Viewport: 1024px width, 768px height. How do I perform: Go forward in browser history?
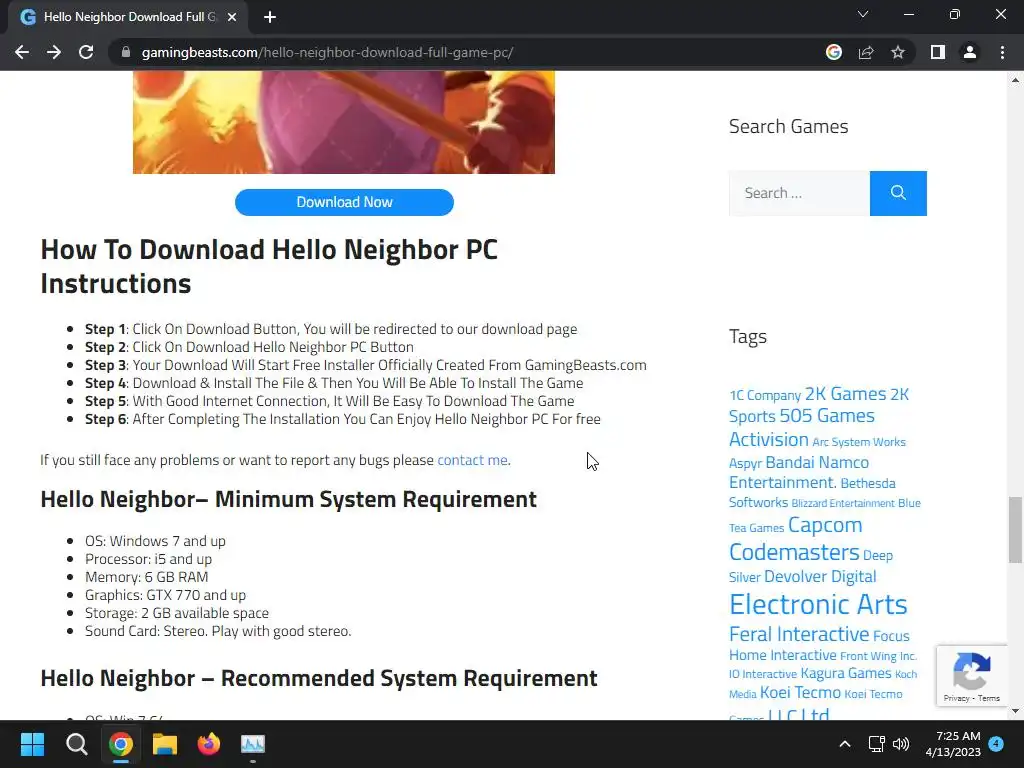coord(54,52)
